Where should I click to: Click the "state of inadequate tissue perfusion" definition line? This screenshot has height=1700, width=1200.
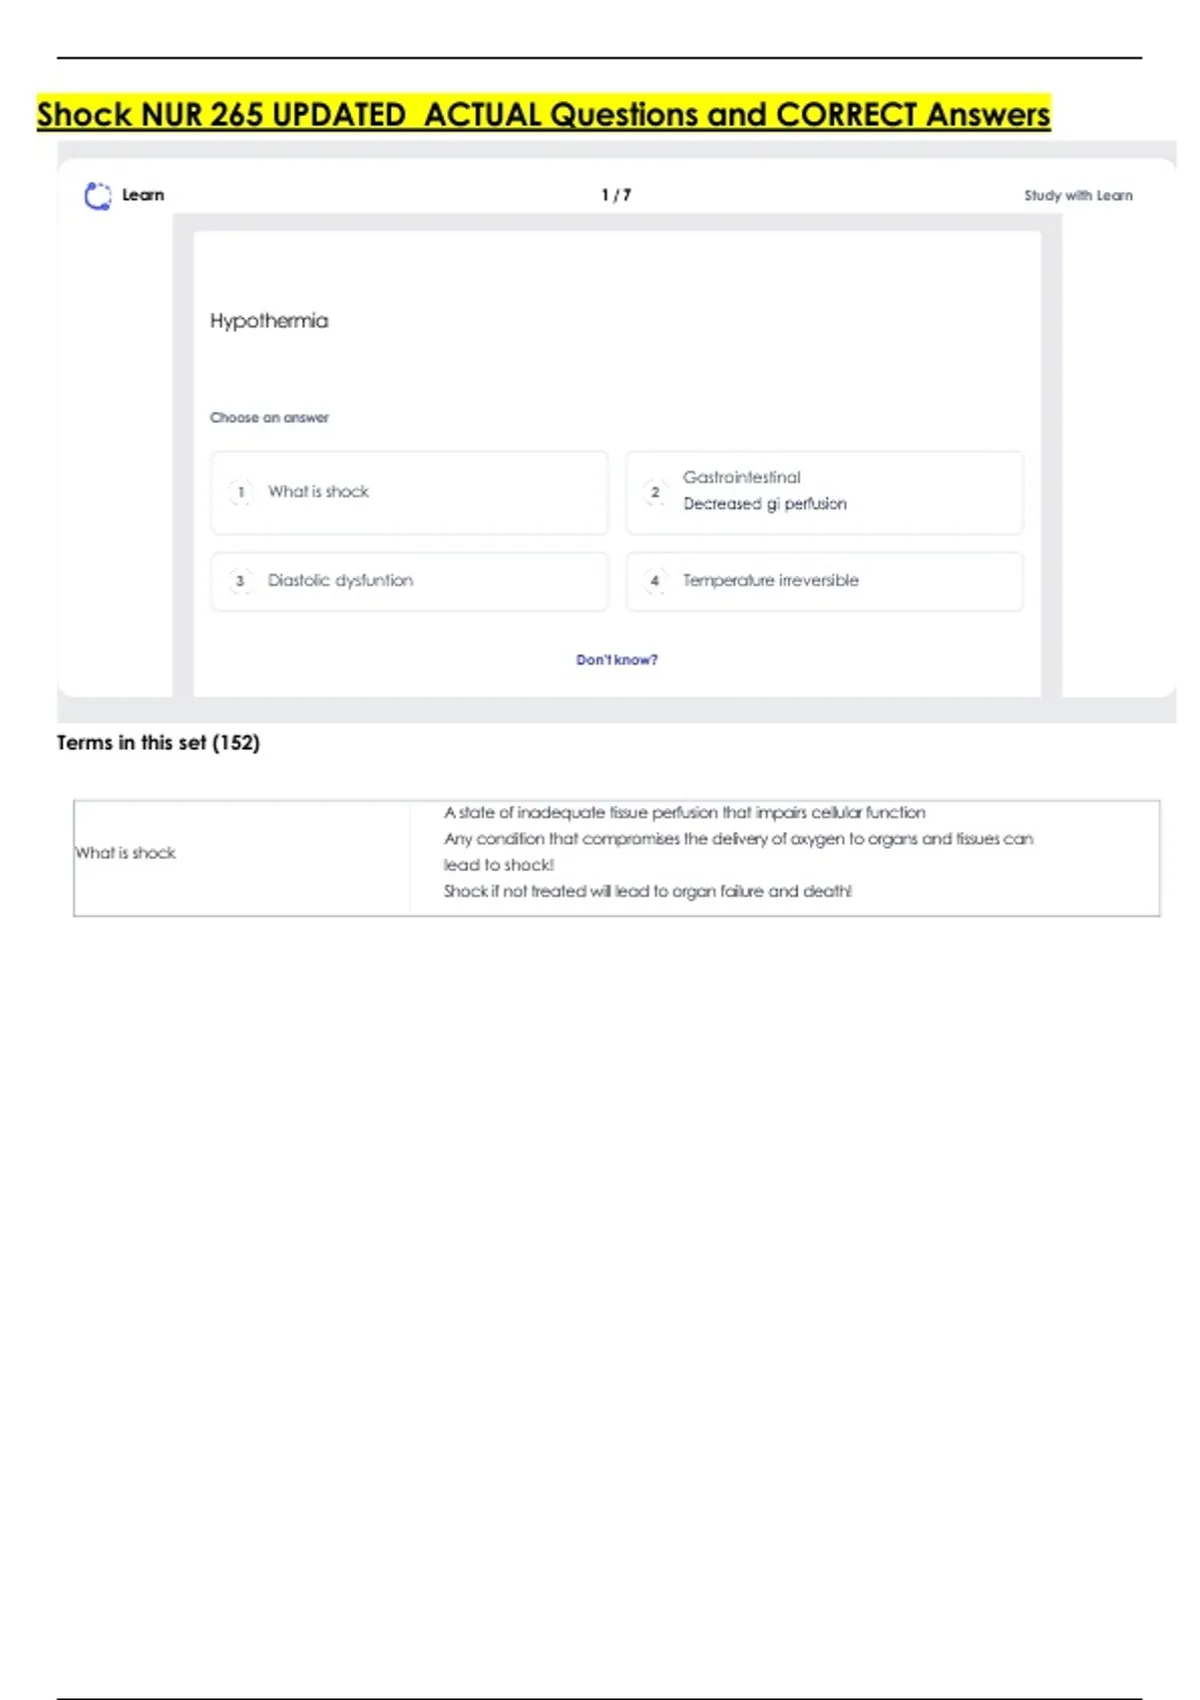click(685, 813)
